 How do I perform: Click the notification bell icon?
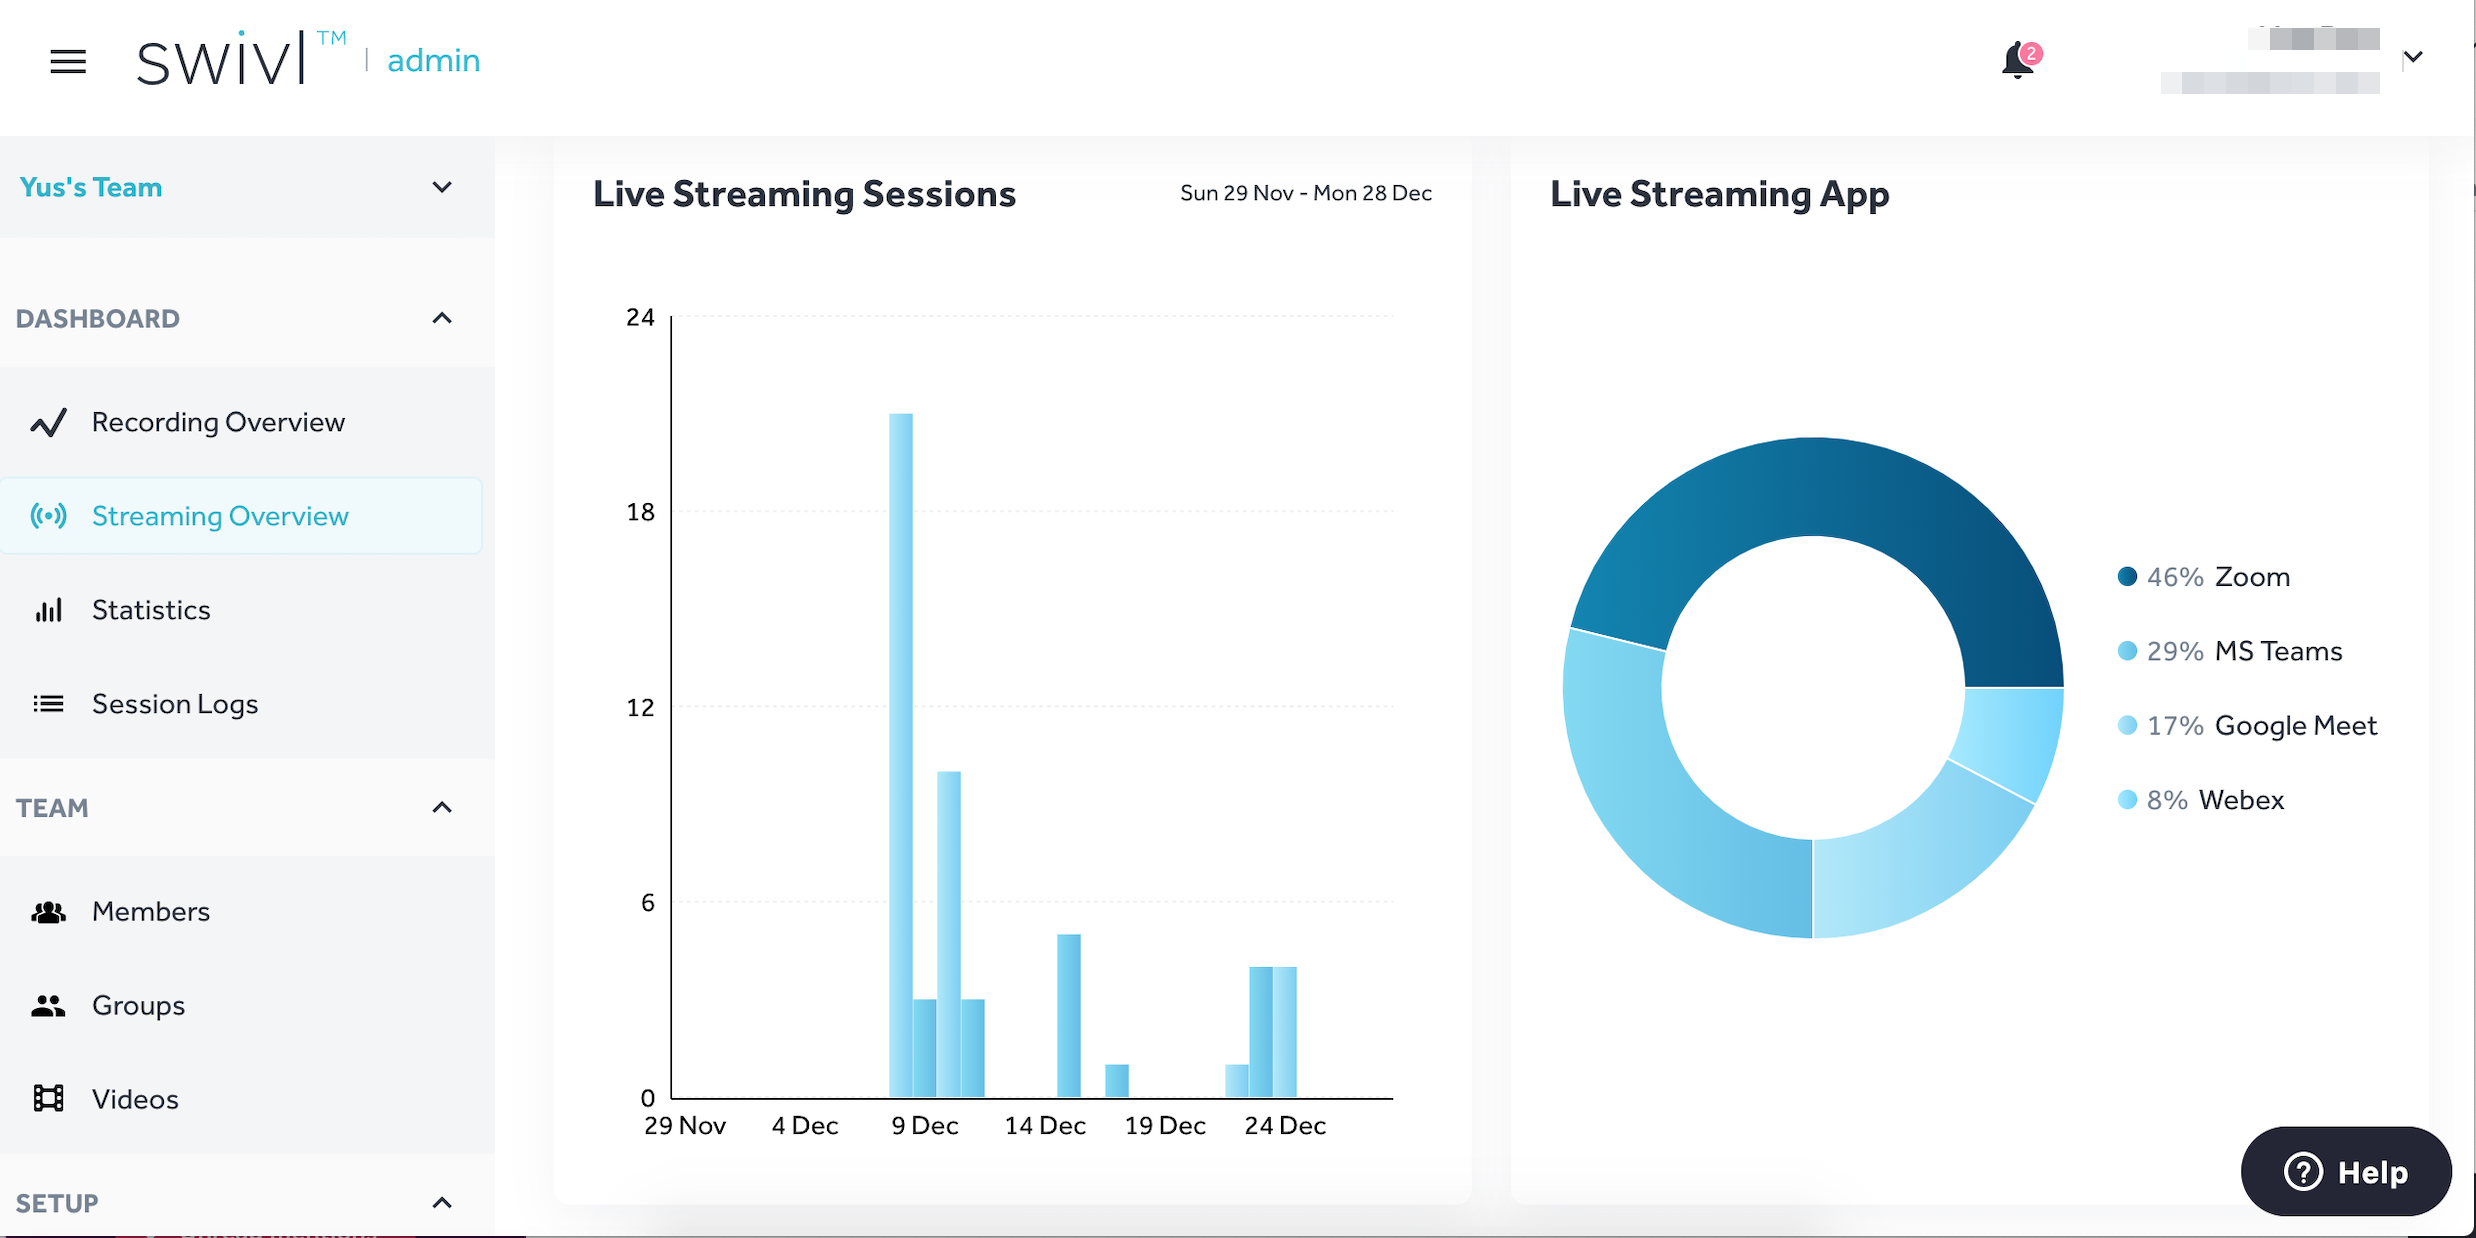pyautogui.click(x=2017, y=62)
